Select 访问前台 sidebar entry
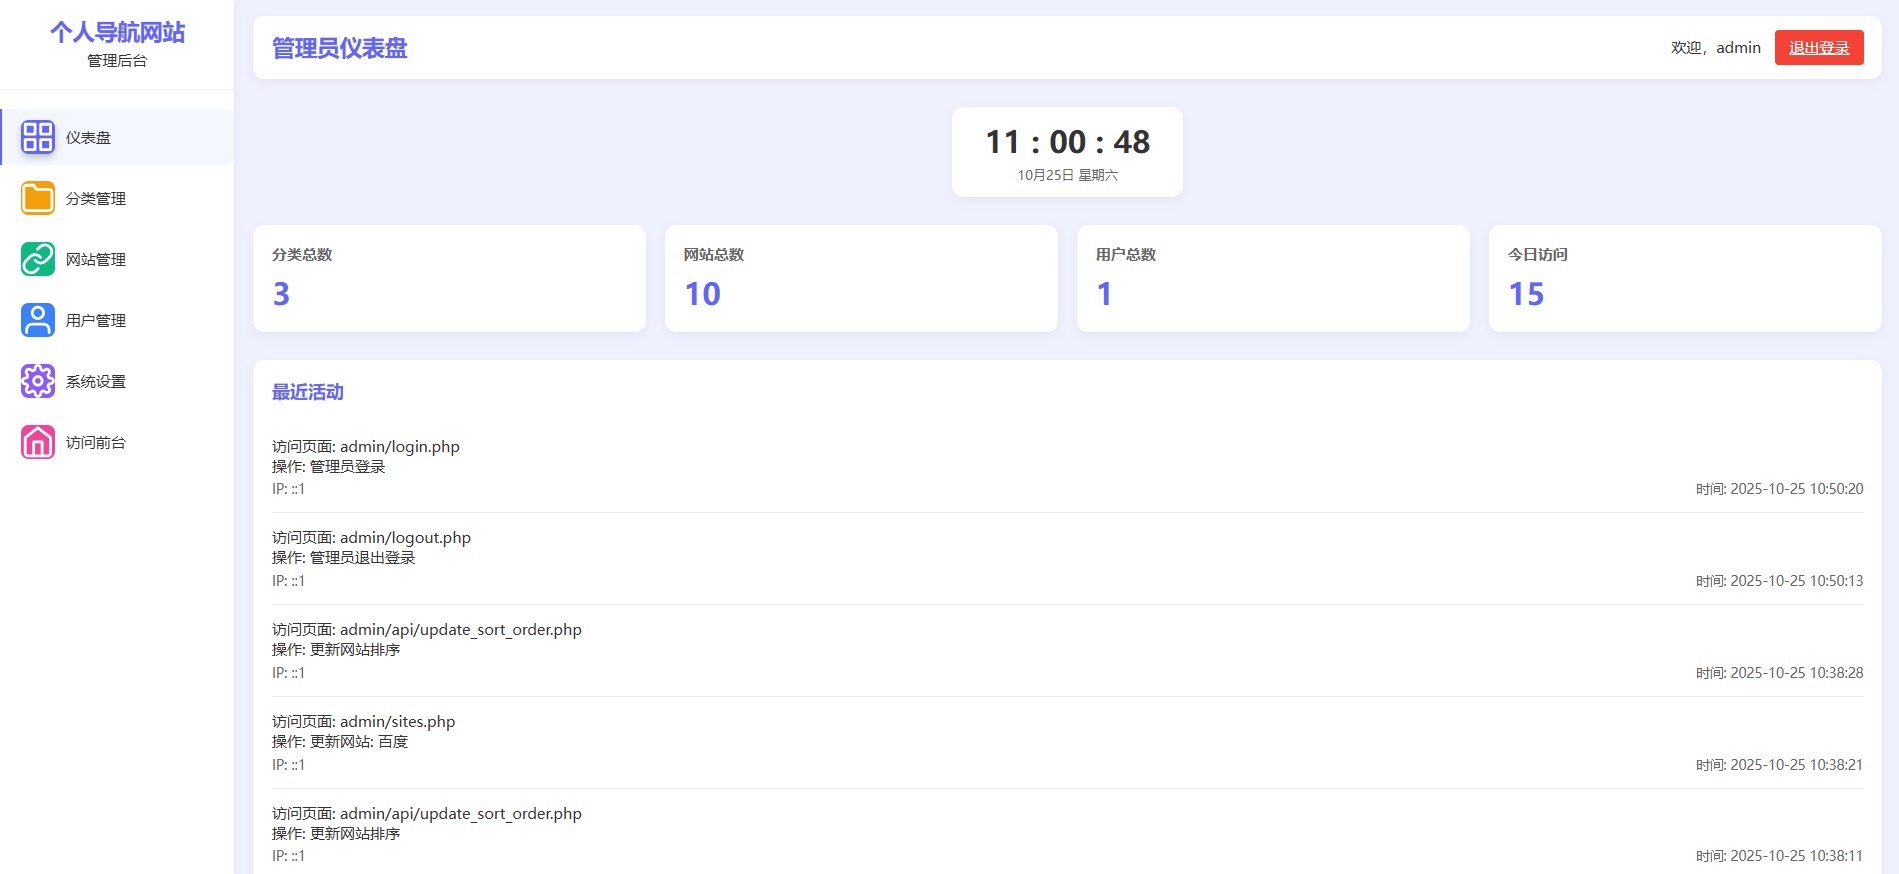Viewport: 1899px width, 874px height. pyautogui.click(x=117, y=442)
